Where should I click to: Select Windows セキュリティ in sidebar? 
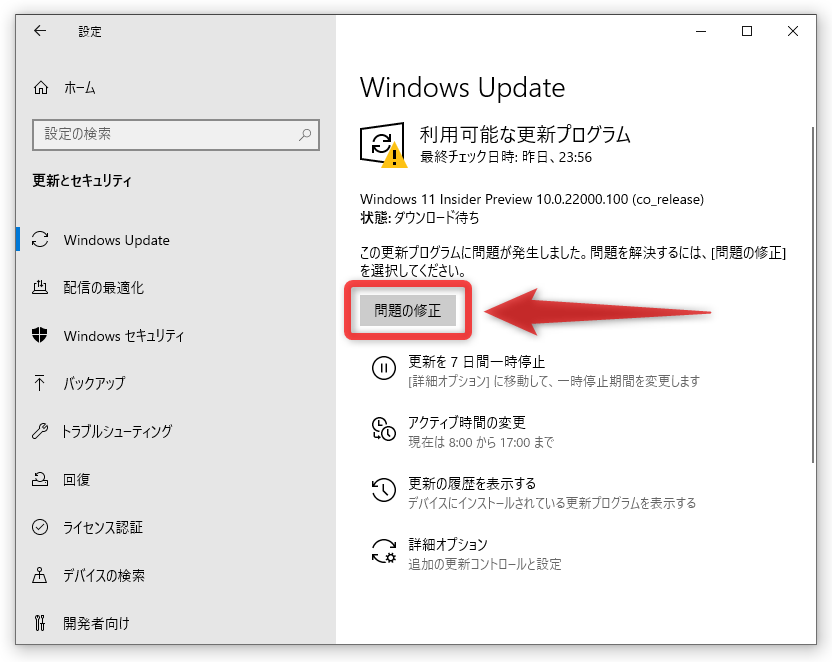[176, 335]
